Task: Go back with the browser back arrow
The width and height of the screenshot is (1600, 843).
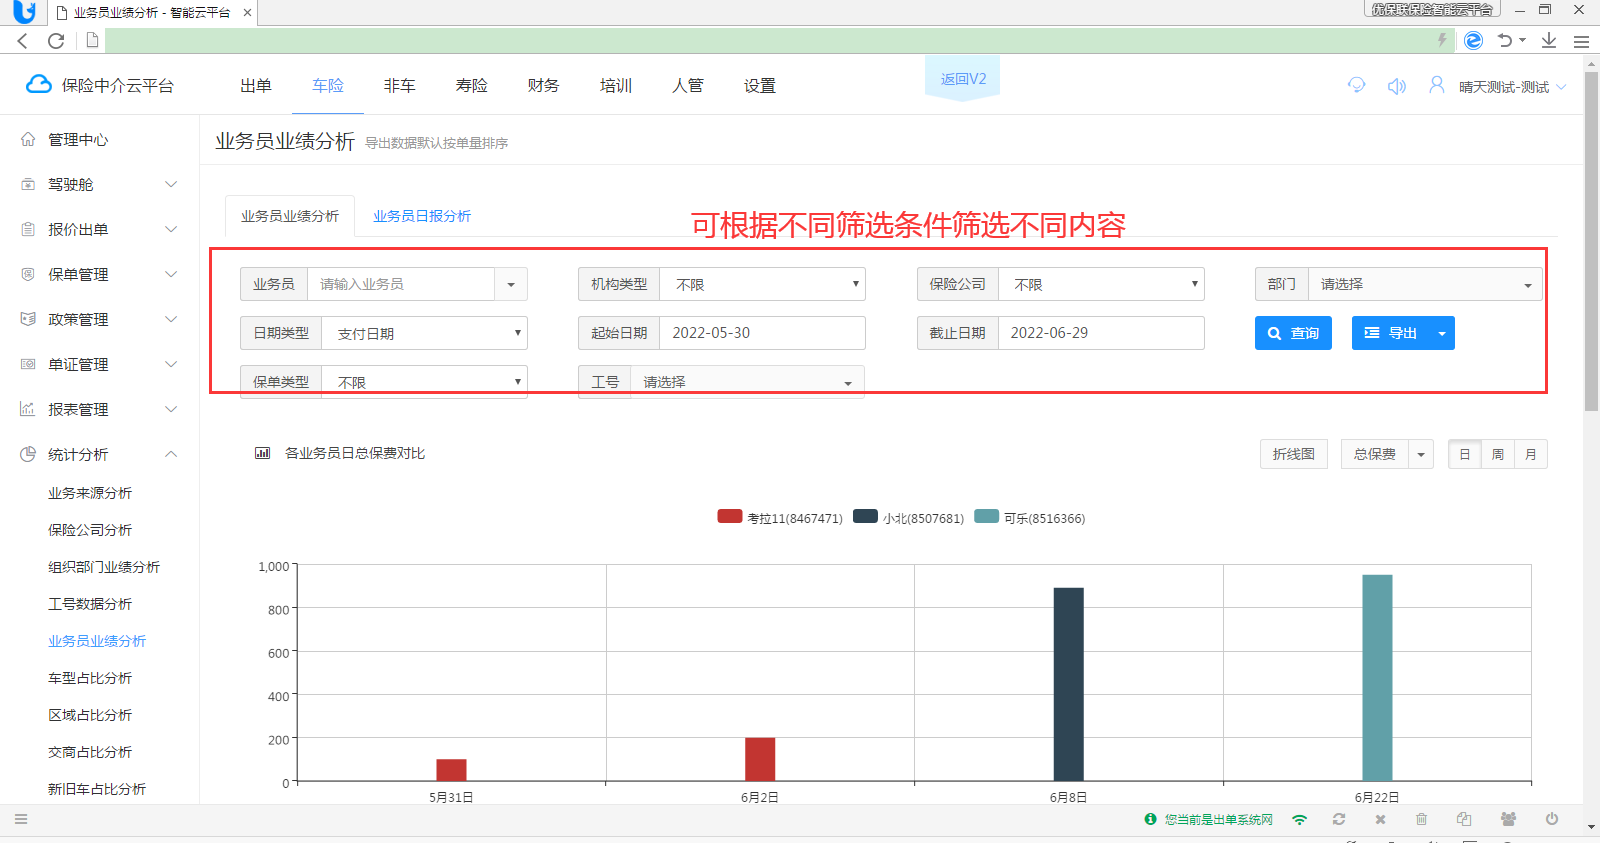Action: (x=23, y=41)
